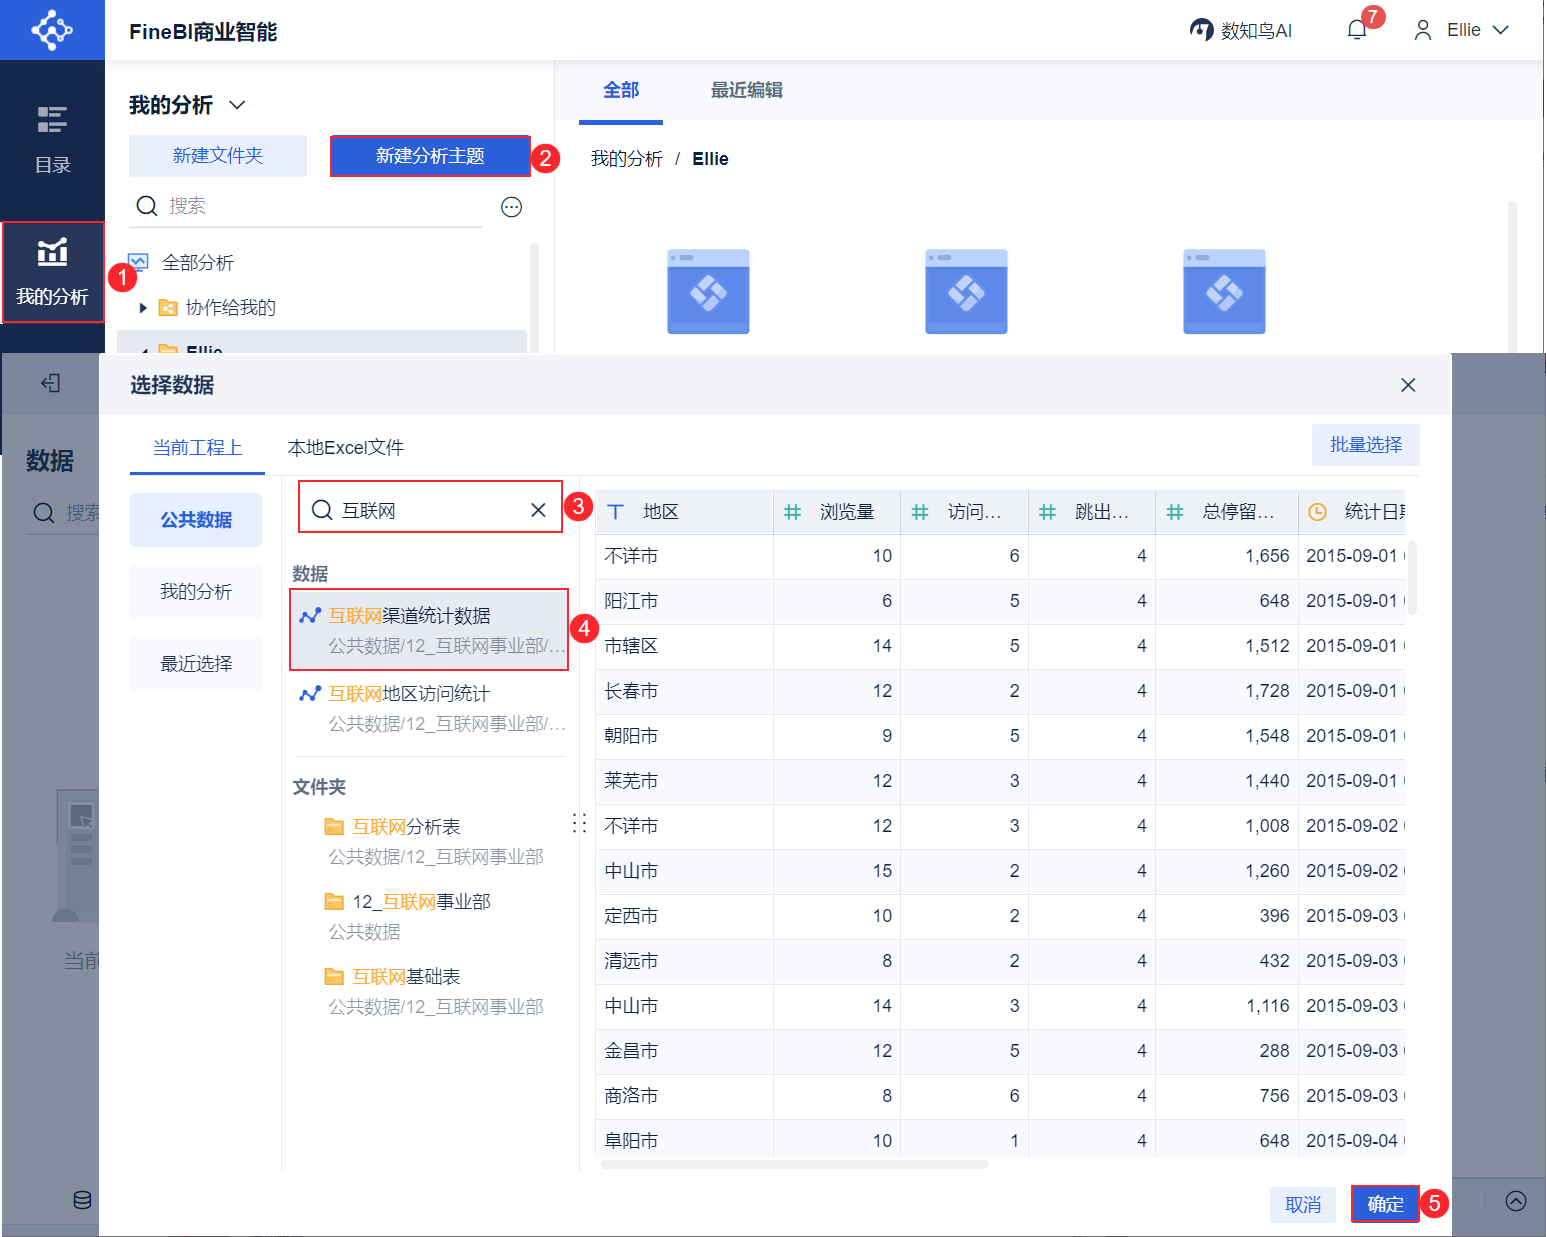Viewport: 1546px width, 1237px height.
Task: Confirm with the 确定 button
Action: point(1385,1204)
